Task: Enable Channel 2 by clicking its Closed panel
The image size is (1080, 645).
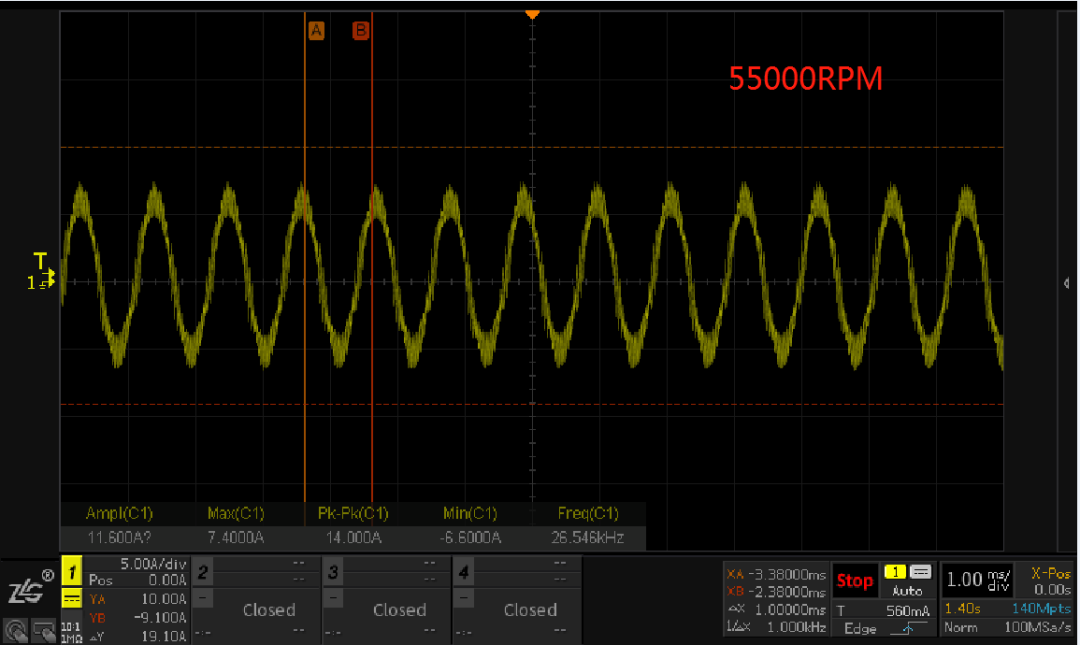Action: tap(268, 610)
